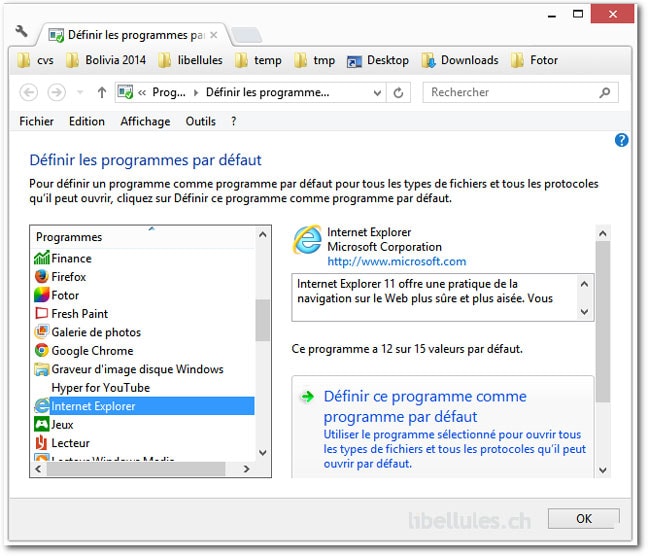648x556 pixels.
Task: Expand the Prog... breadcrumb arrow
Action: (196, 93)
